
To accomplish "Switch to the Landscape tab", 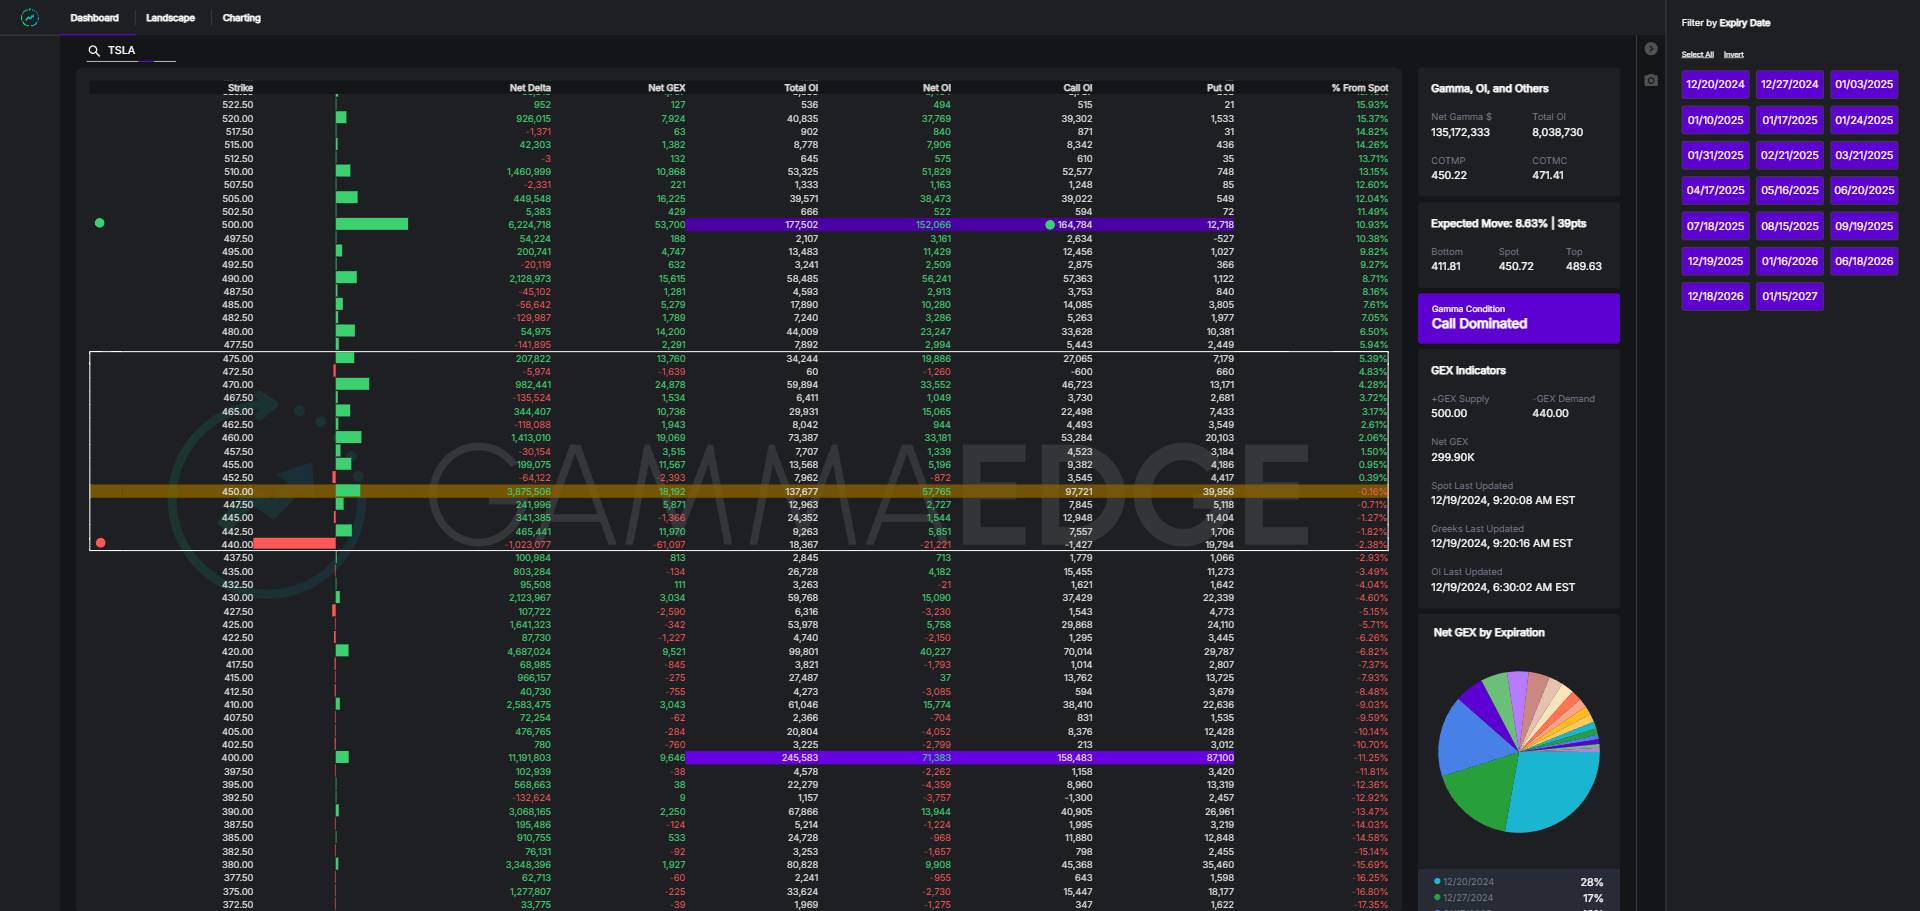I will tap(170, 18).
